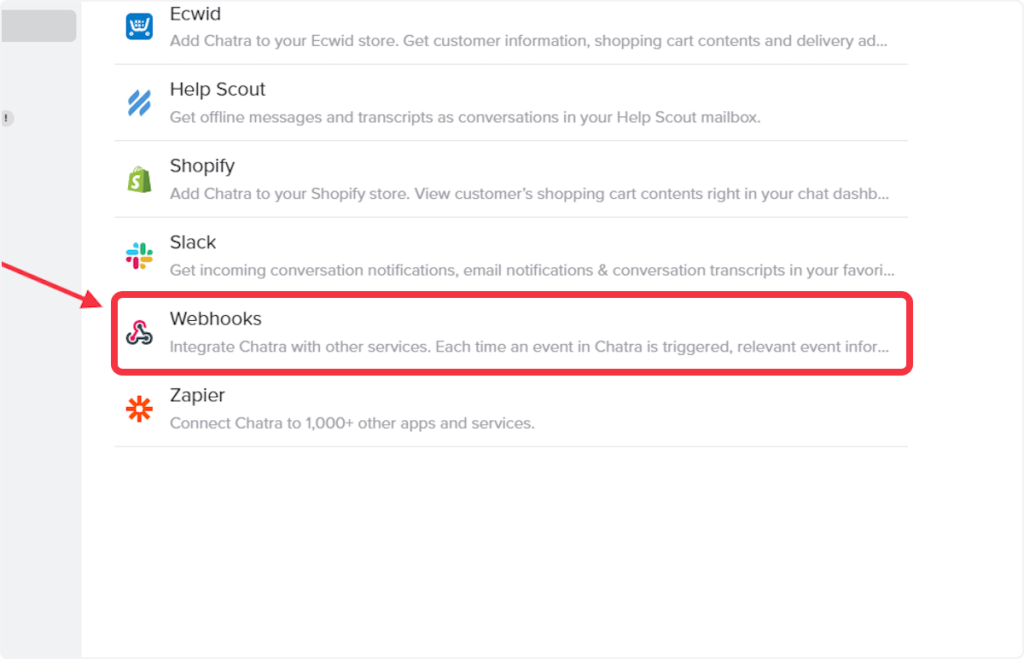Select the Shopify integration title

pos(202,166)
